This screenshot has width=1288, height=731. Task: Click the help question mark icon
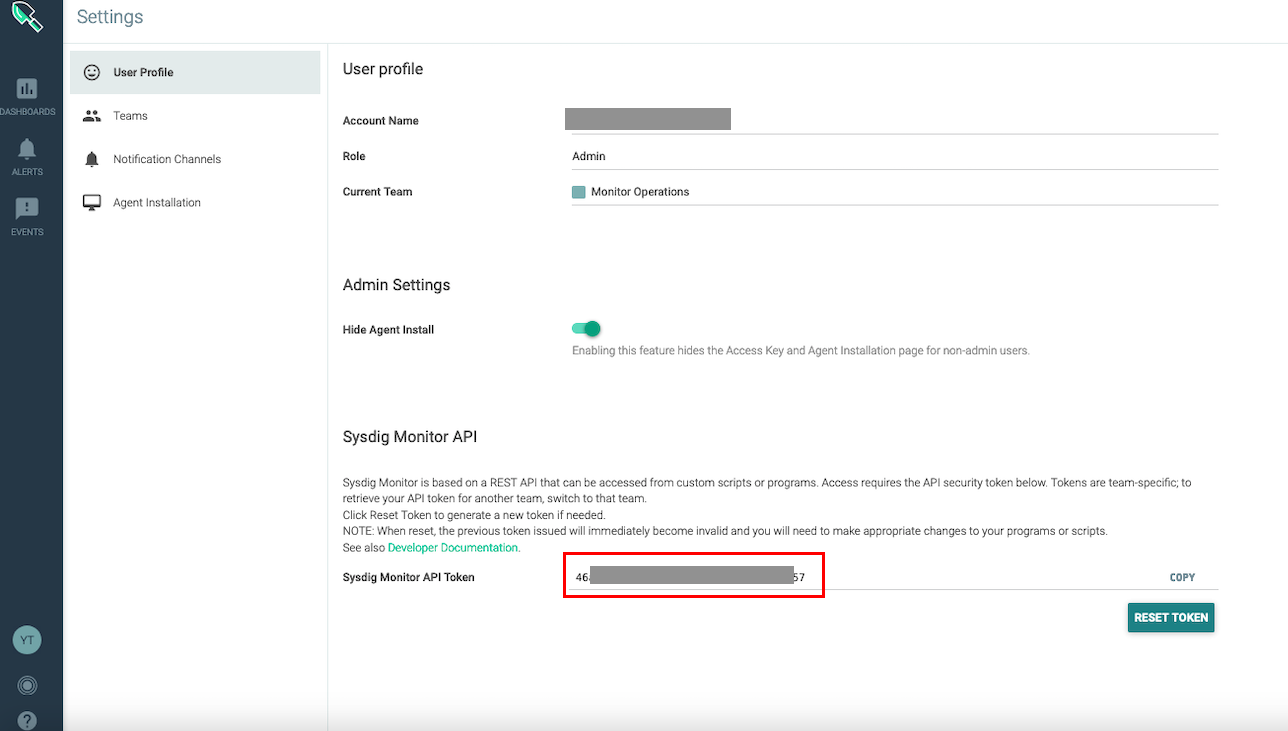[27, 719]
